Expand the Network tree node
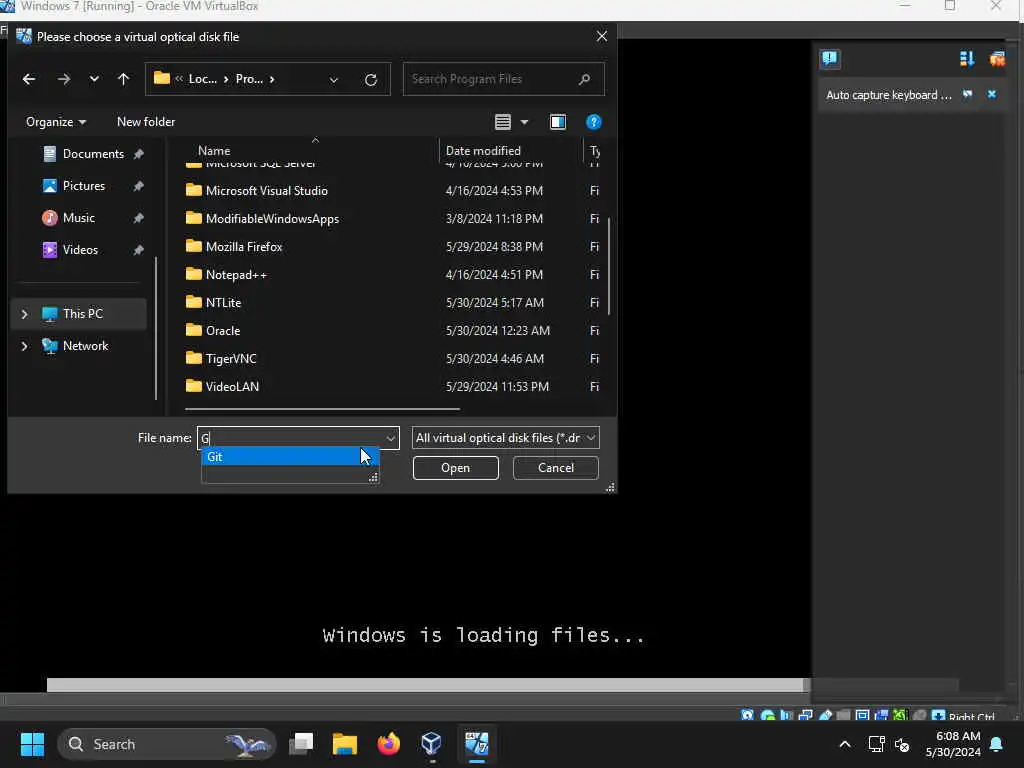 tap(24, 346)
